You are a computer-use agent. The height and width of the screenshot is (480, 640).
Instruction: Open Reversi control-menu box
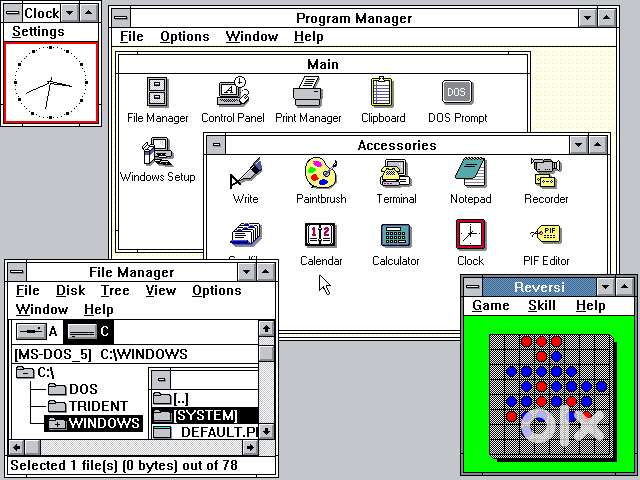point(473,287)
